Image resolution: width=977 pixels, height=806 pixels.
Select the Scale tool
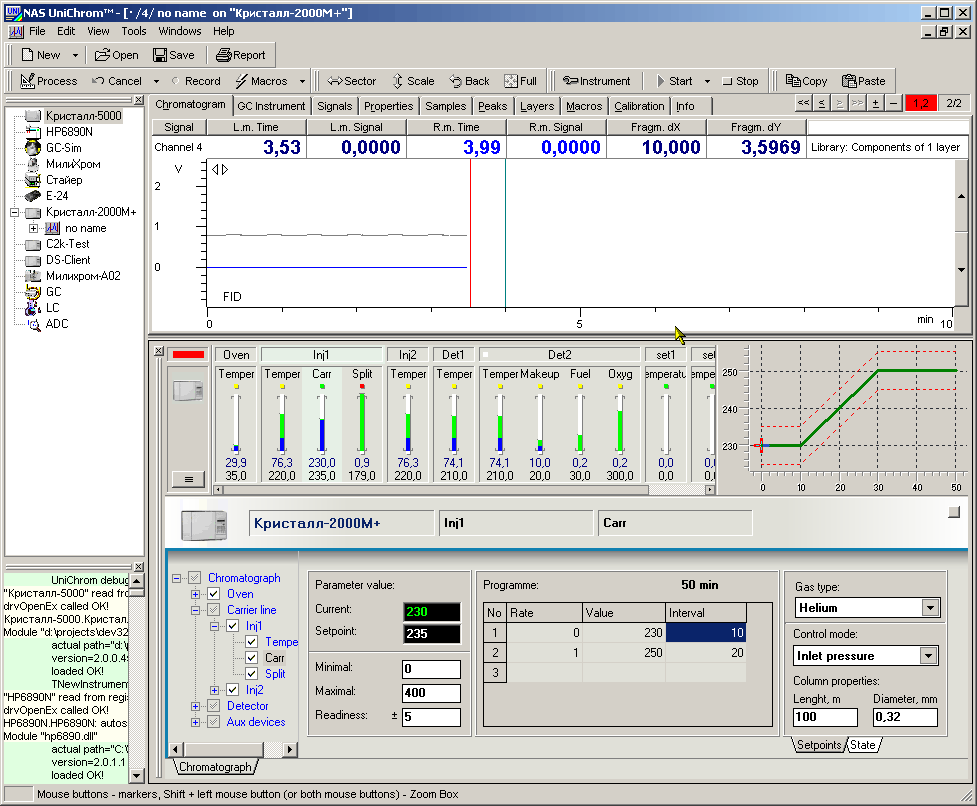(x=413, y=81)
